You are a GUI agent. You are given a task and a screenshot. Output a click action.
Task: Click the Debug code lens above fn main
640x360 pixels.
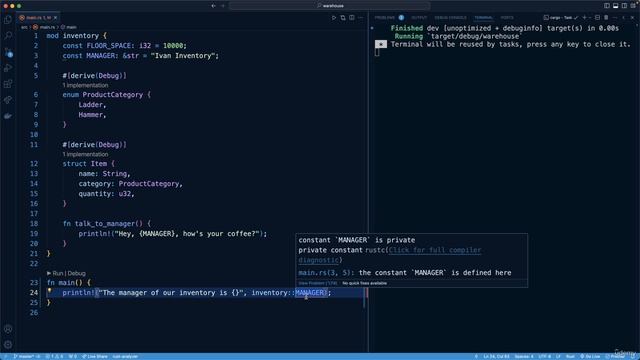(x=77, y=273)
